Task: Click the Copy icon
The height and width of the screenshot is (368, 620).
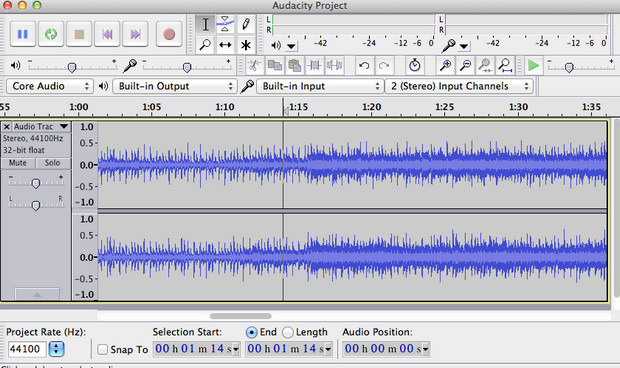Action: (274, 65)
